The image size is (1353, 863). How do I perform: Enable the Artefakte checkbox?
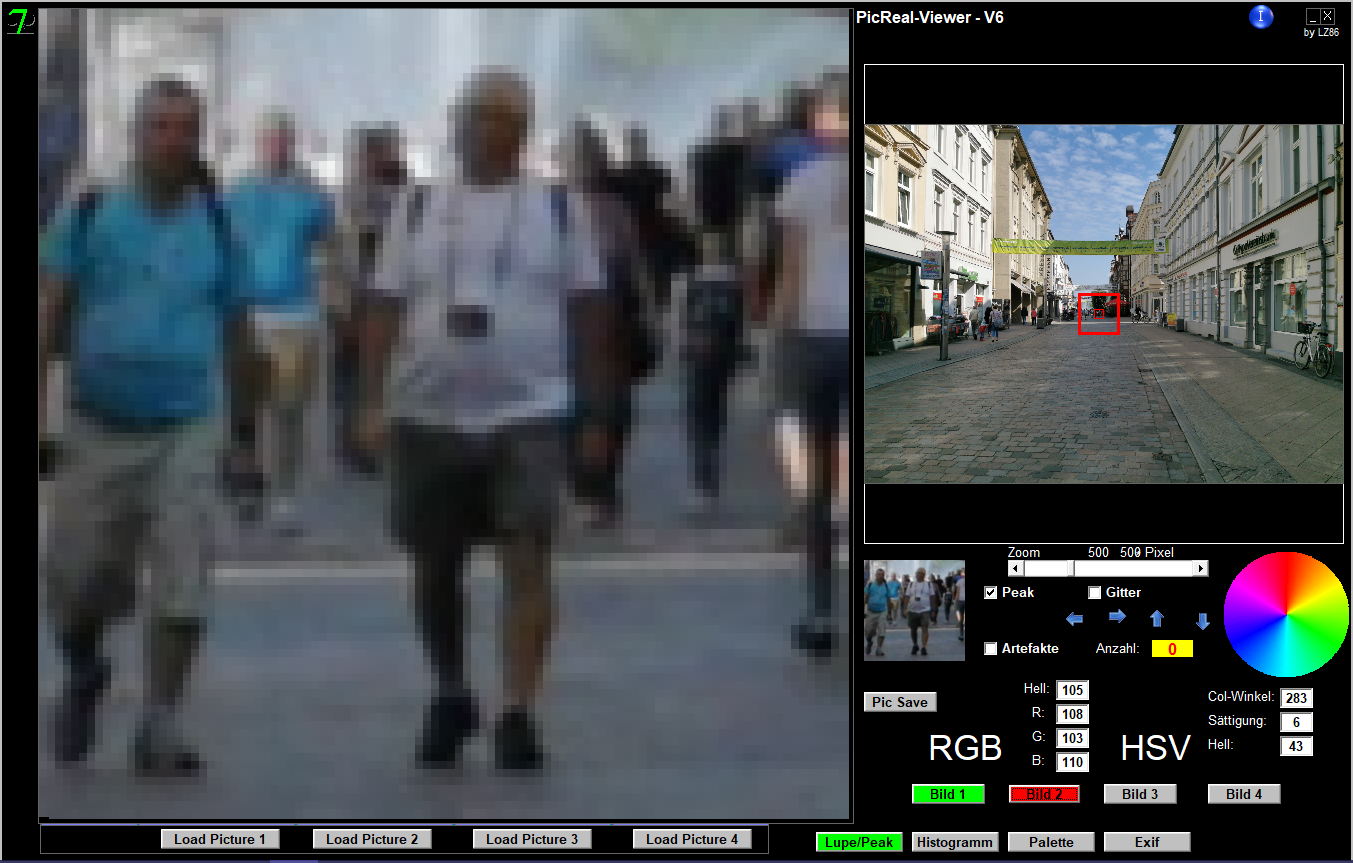[991, 649]
